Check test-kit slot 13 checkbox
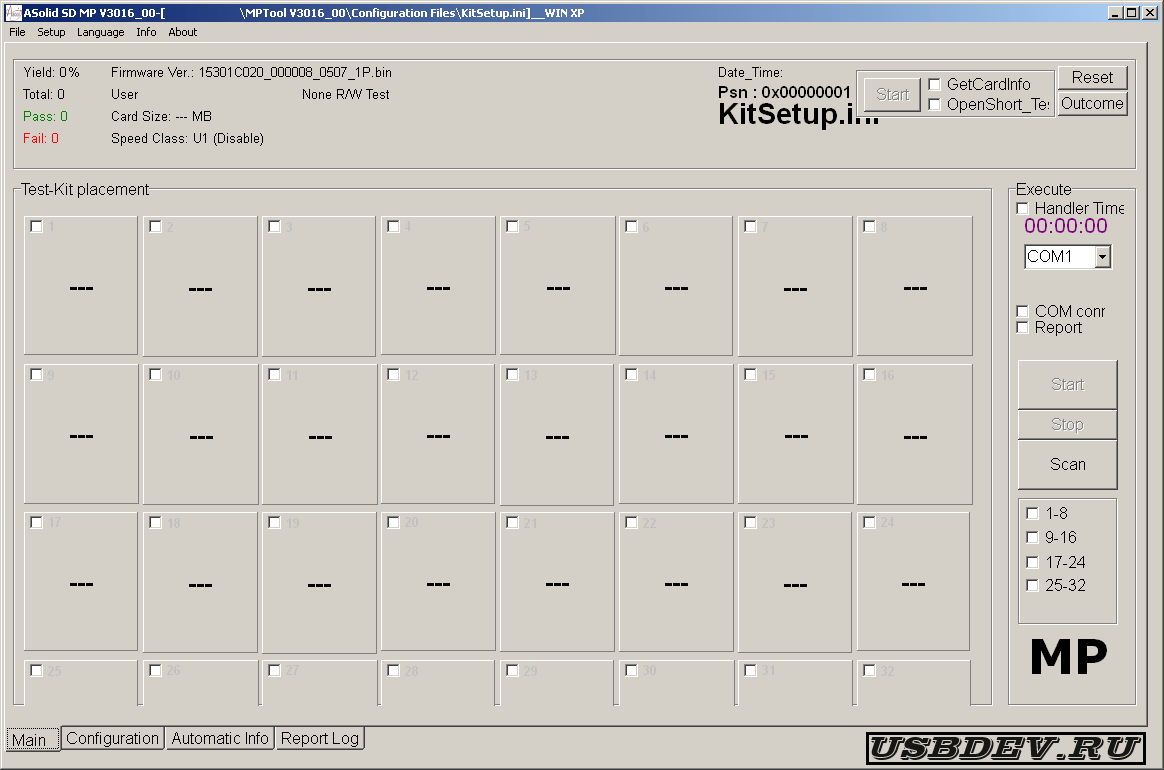Image resolution: width=1164 pixels, height=770 pixels. [x=512, y=374]
